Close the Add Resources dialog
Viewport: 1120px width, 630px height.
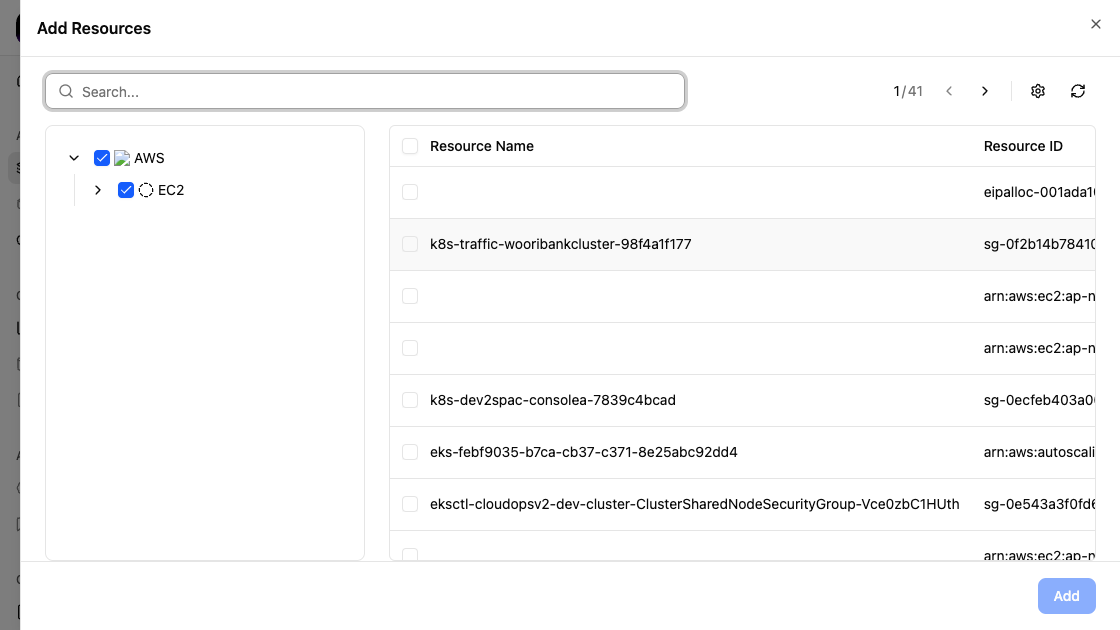[x=1096, y=24]
